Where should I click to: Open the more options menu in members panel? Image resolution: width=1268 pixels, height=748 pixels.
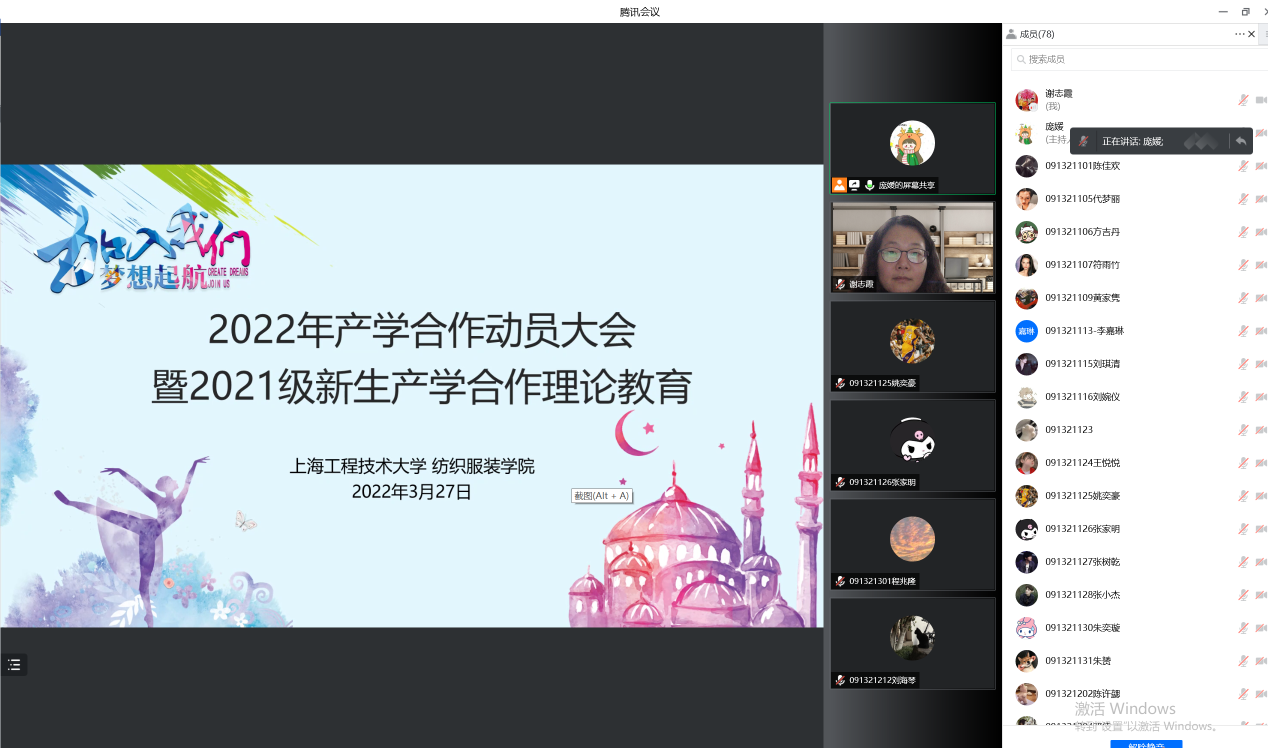(1239, 34)
